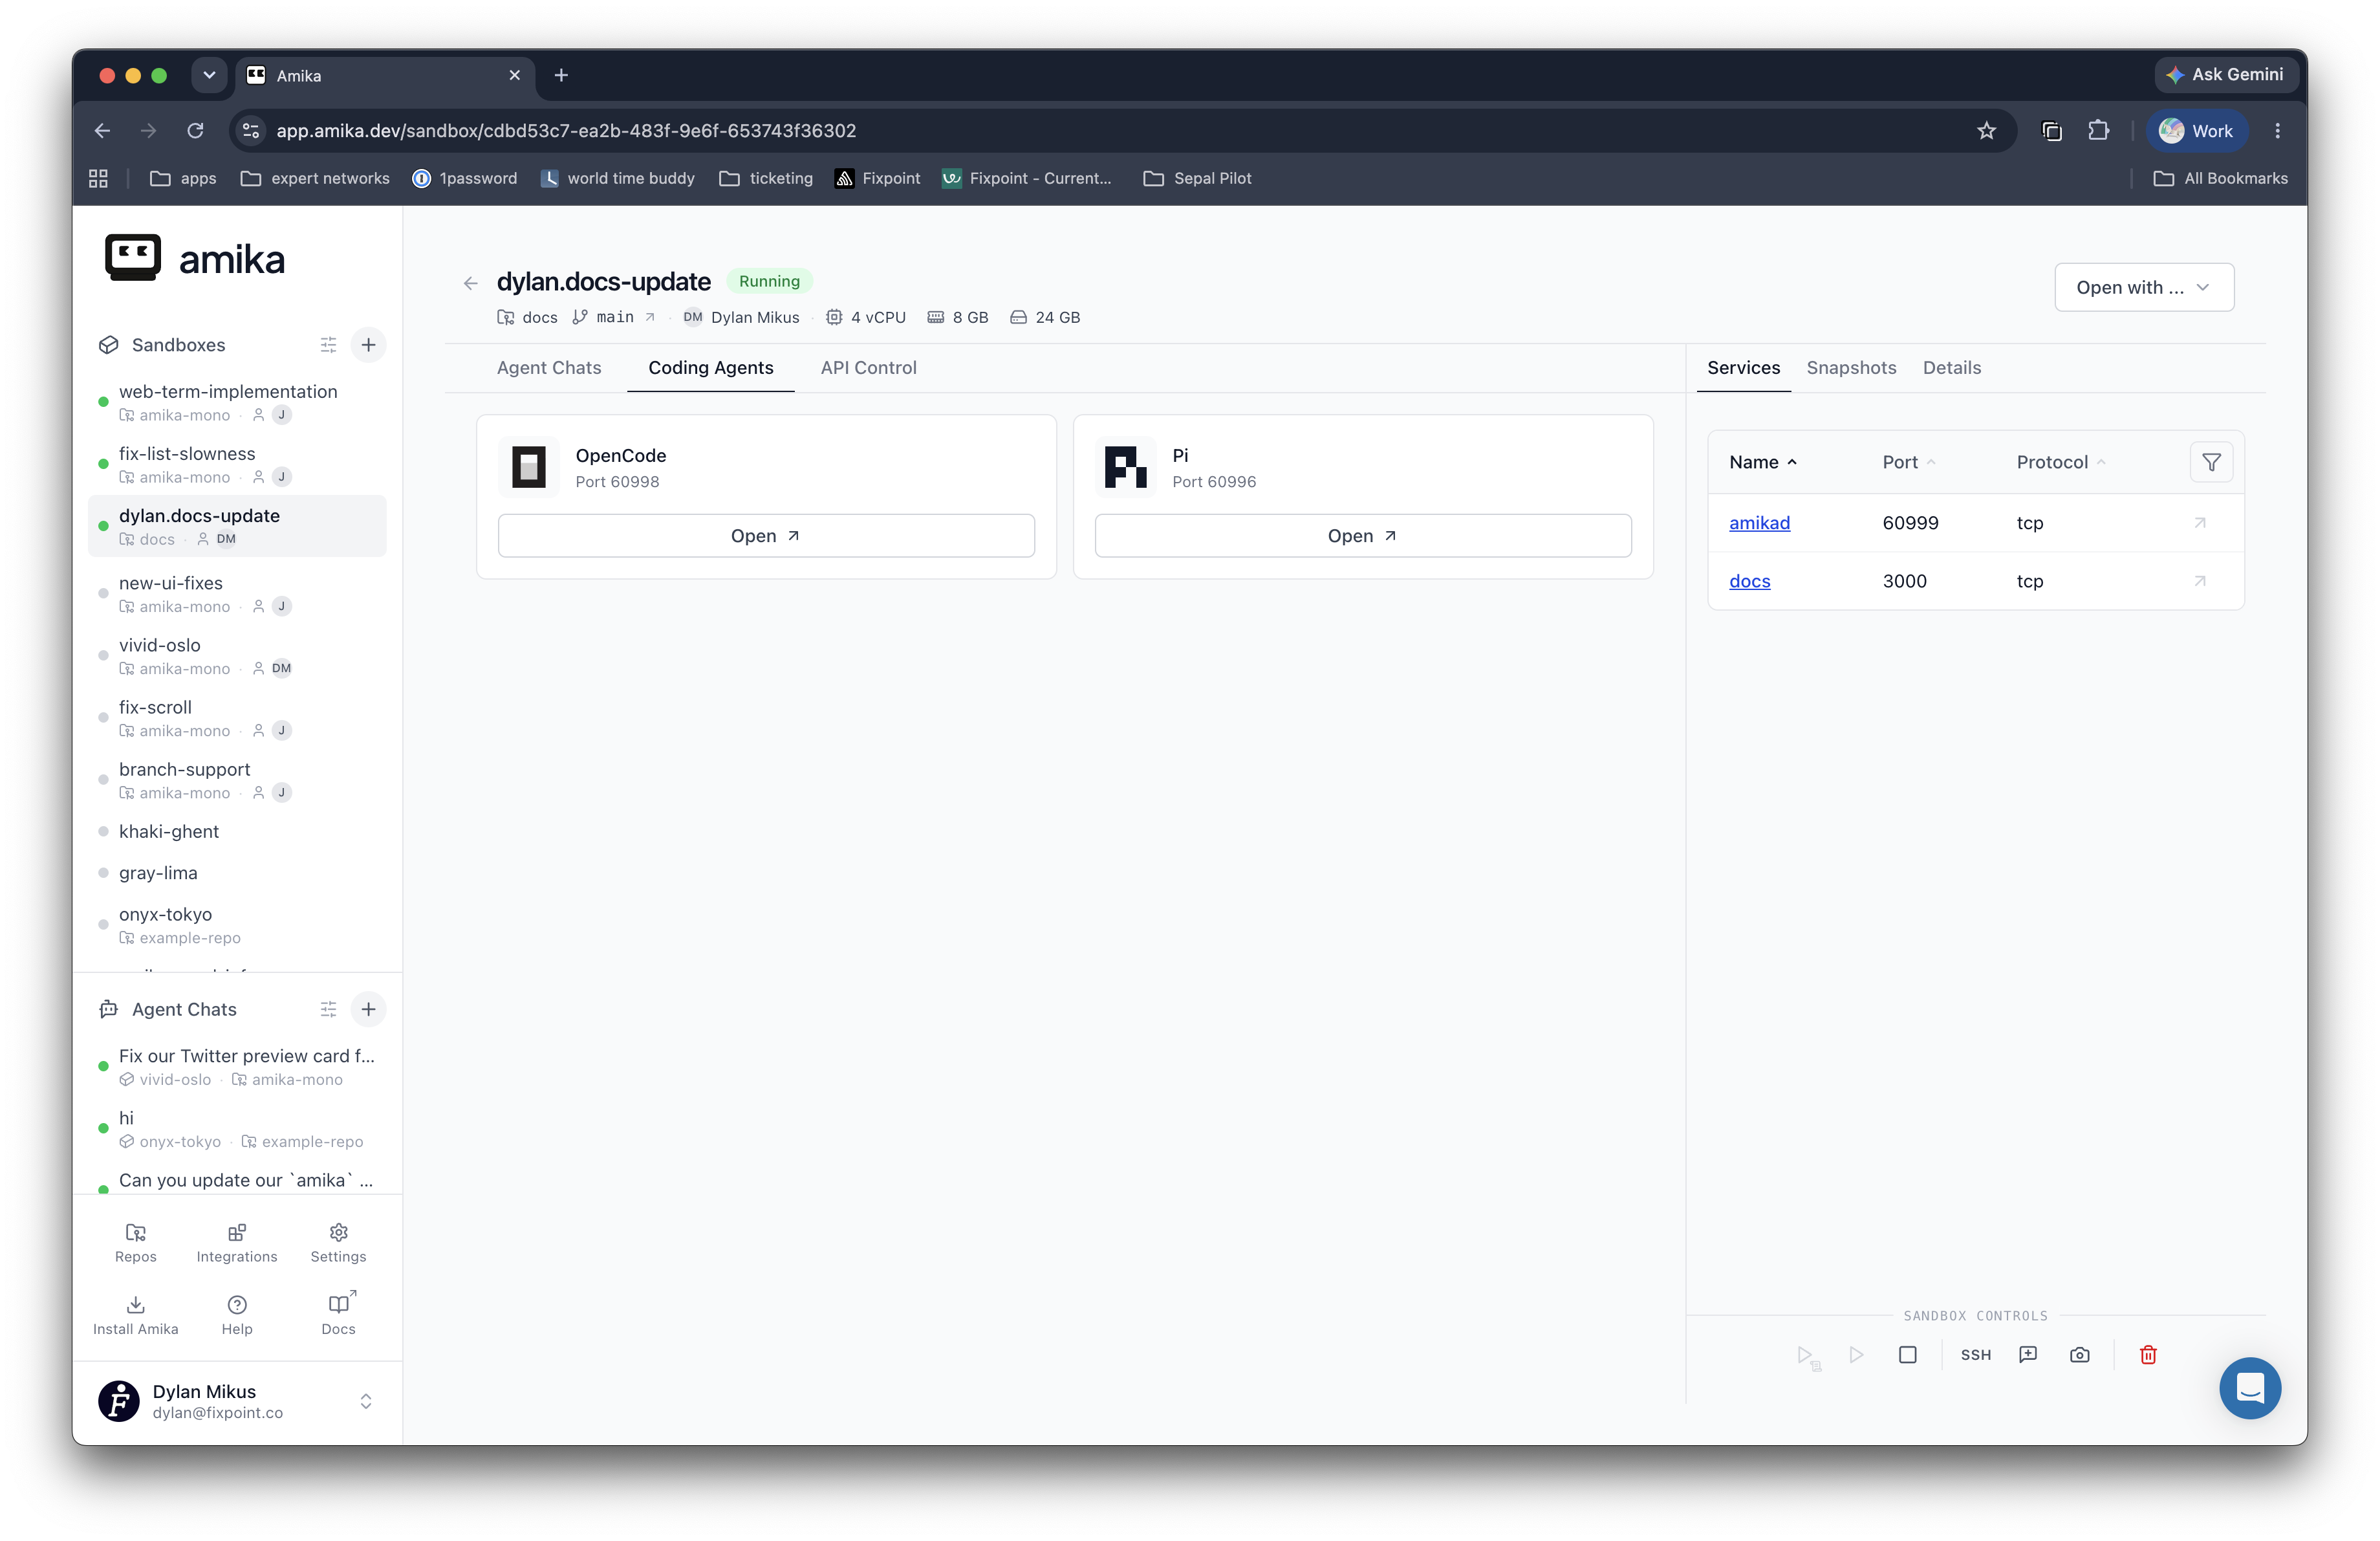2380x1541 pixels.
Task: Open external link arrow in docs row
Action: (x=2200, y=581)
